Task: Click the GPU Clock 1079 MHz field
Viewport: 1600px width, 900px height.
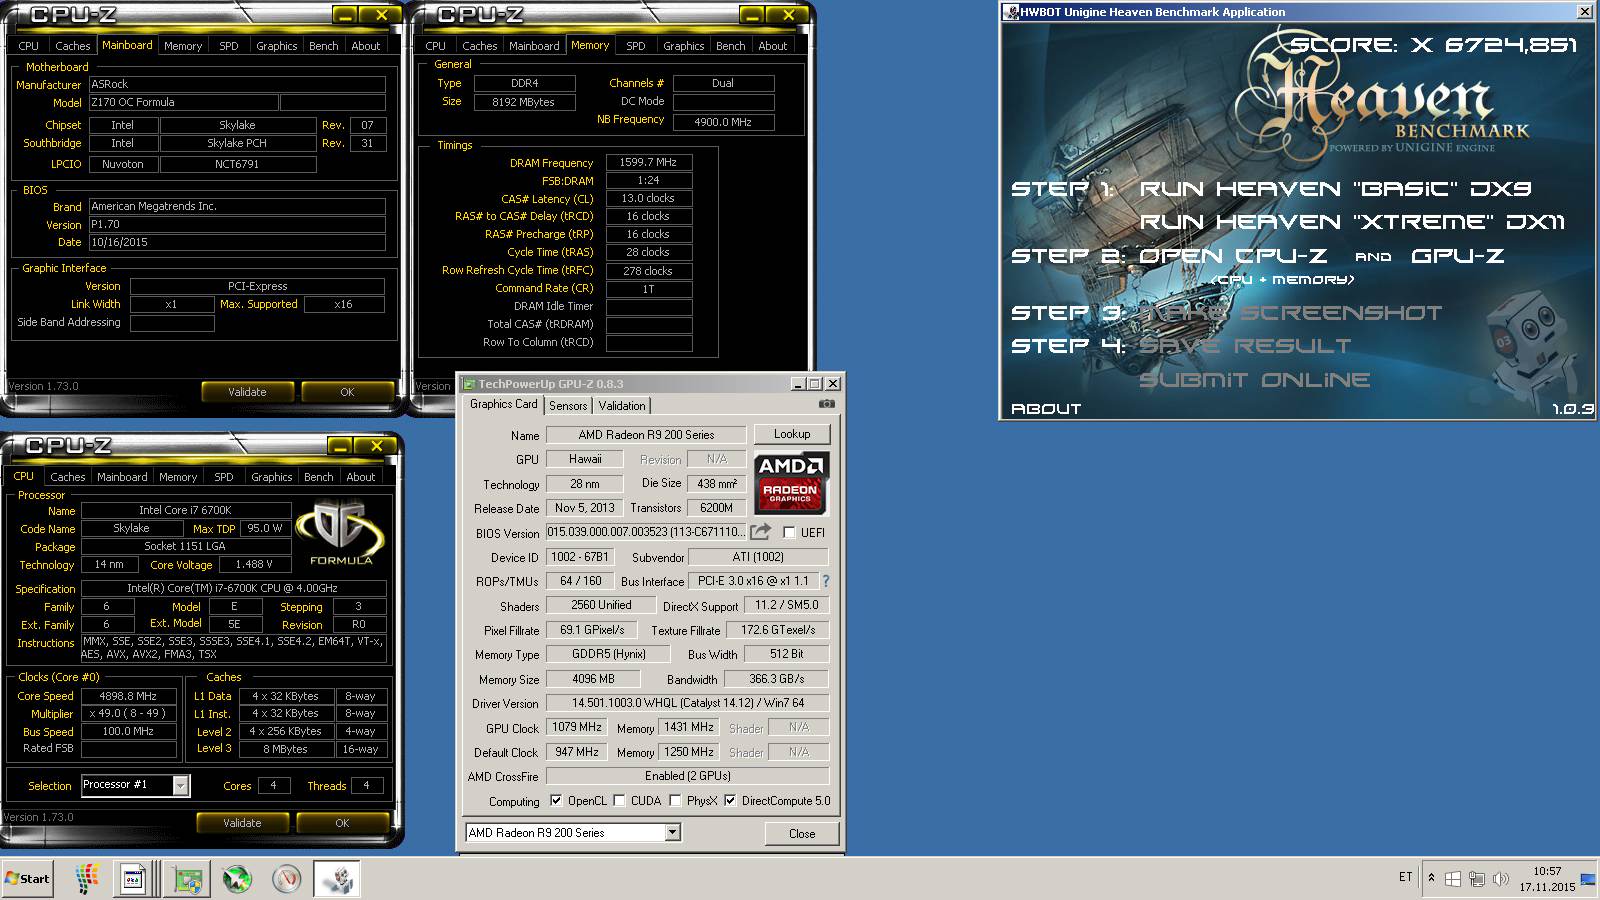Action: 577,727
